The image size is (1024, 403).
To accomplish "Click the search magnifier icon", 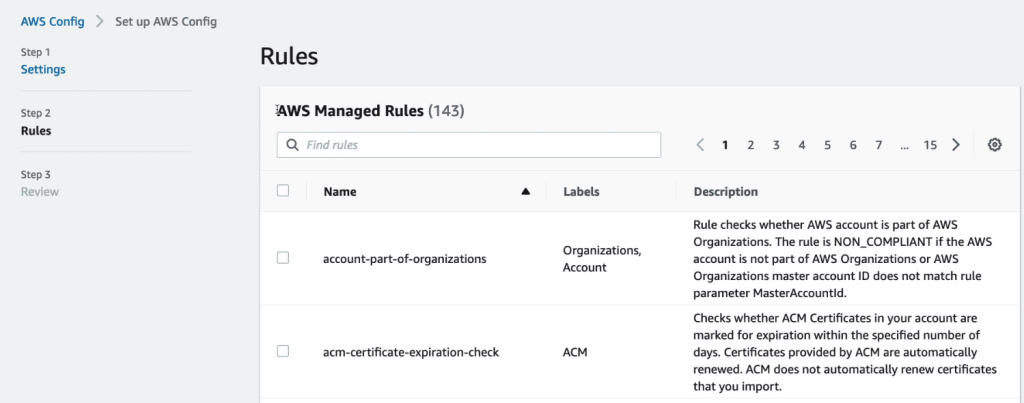I will coord(293,145).
